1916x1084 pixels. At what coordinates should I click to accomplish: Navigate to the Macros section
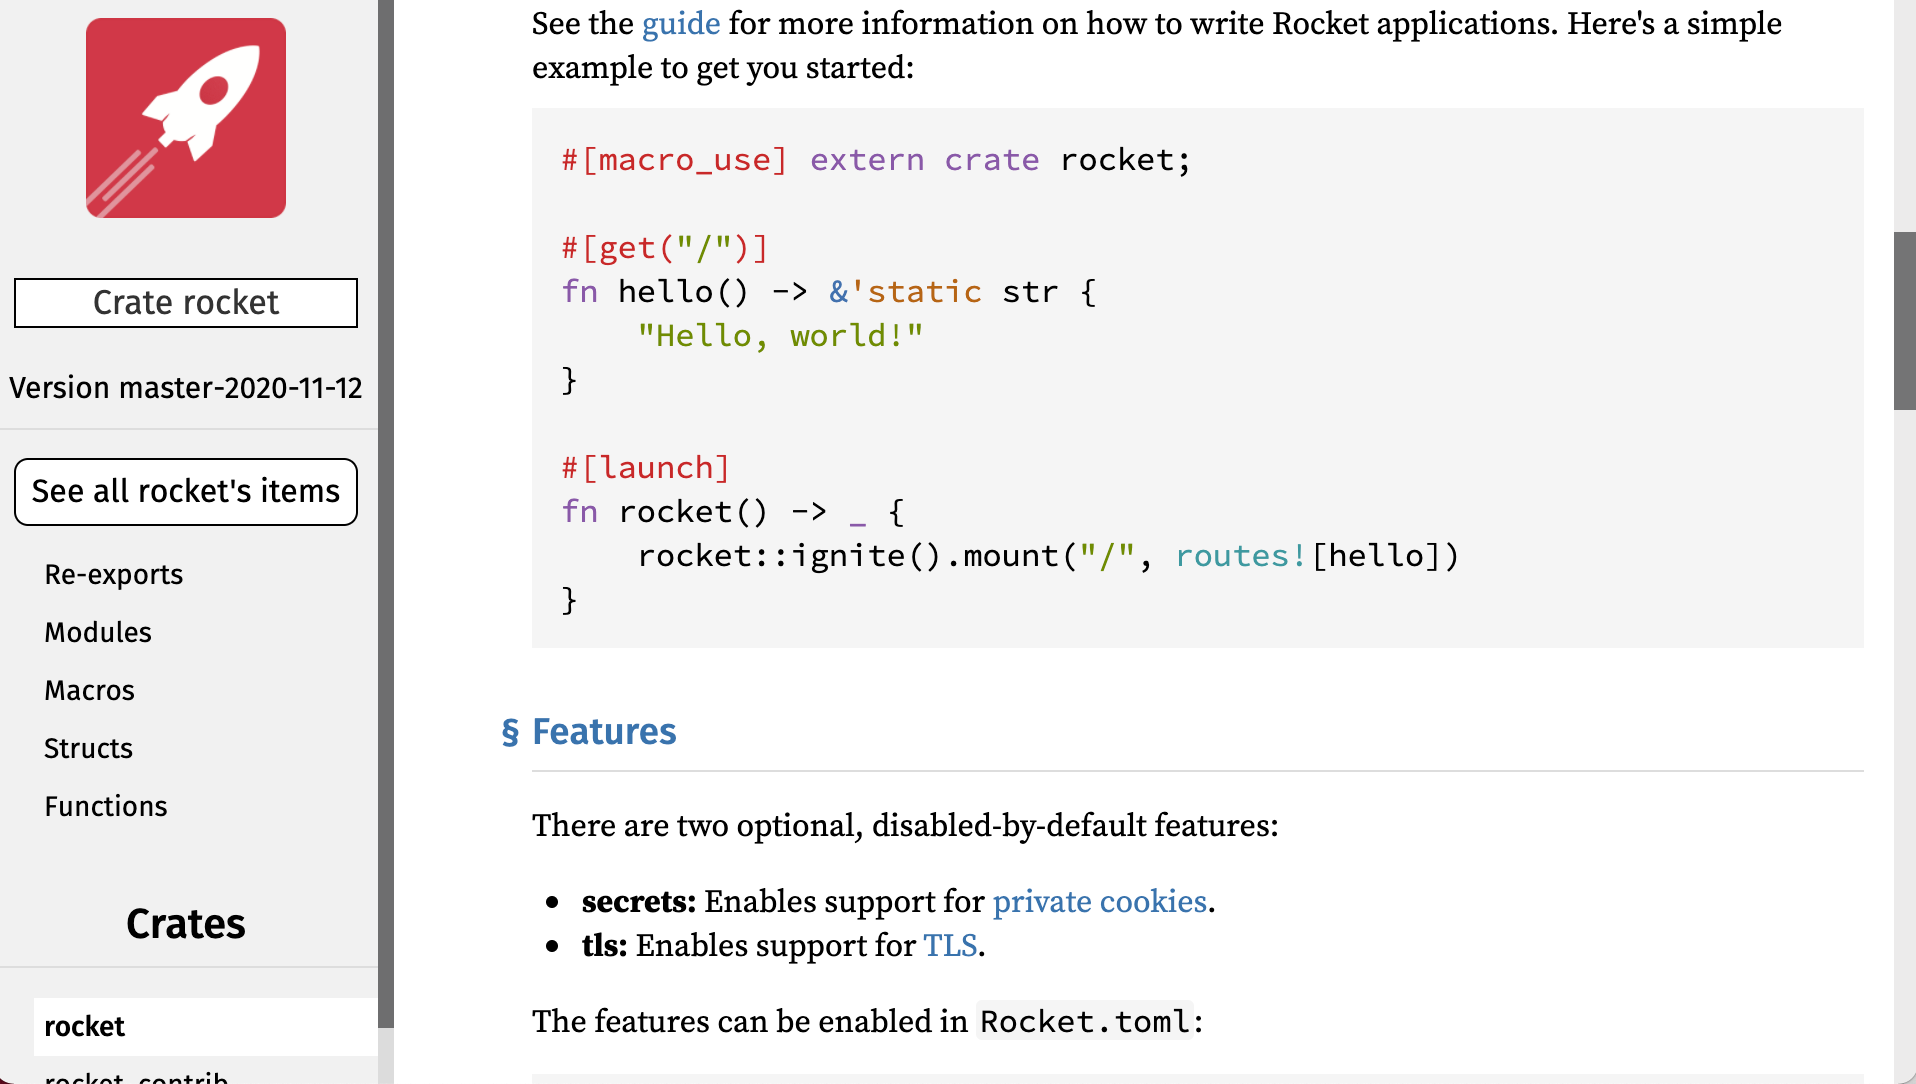[x=89, y=690]
